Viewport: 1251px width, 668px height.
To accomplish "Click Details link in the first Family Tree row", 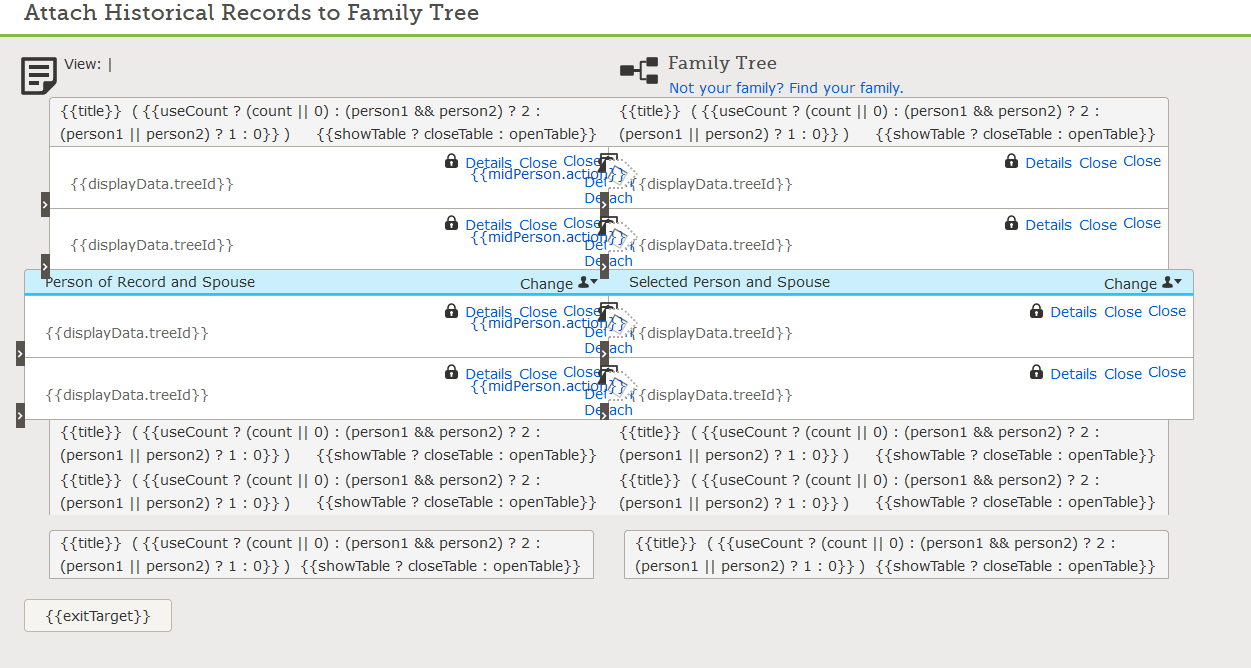I will pyautogui.click(x=1048, y=163).
